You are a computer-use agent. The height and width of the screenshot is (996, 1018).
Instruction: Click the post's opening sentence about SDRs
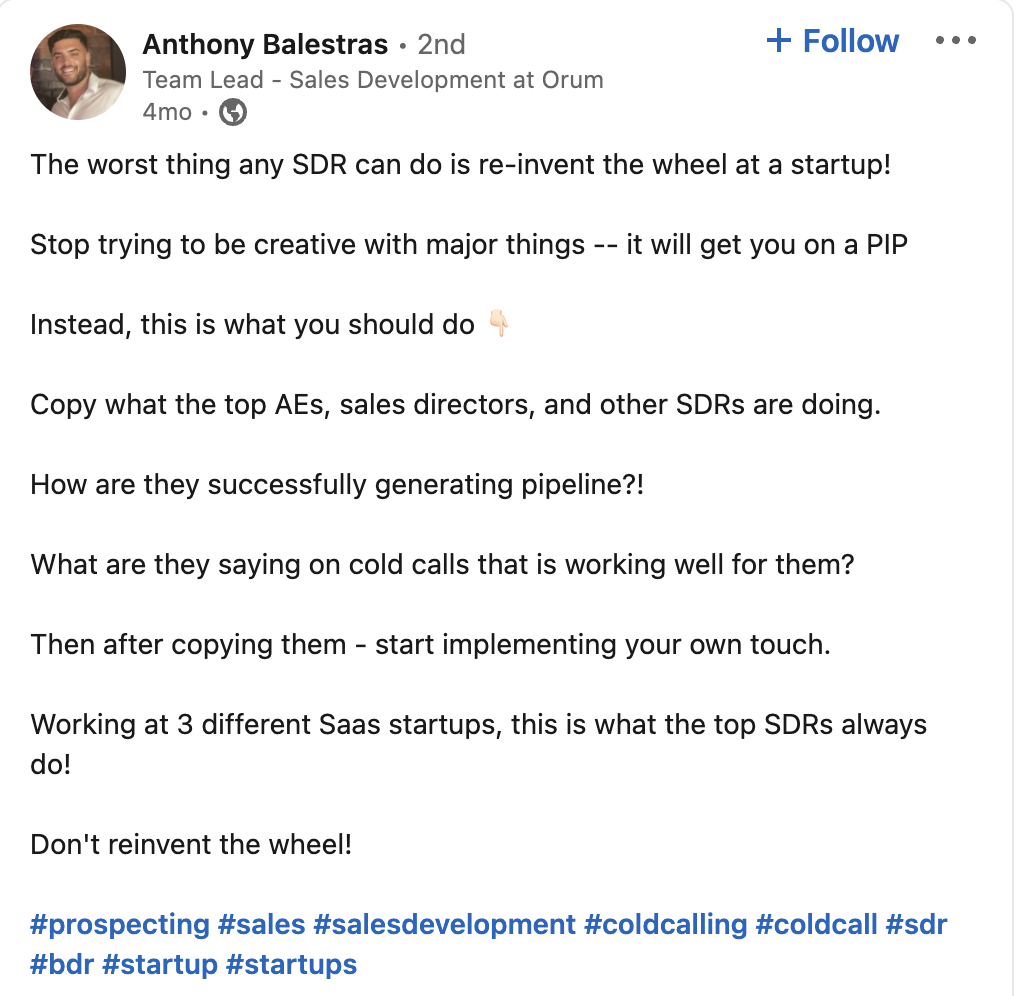click(460, 164)
